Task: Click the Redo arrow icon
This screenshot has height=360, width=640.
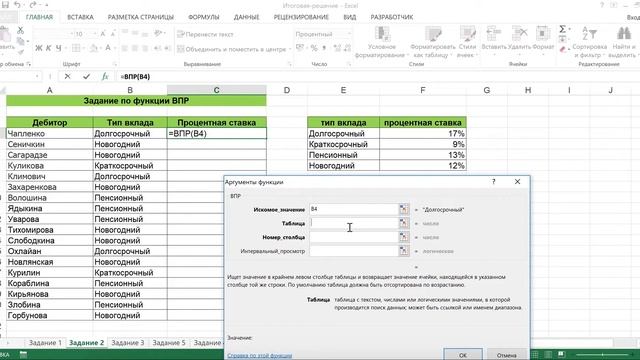Action: click(33, 5)
